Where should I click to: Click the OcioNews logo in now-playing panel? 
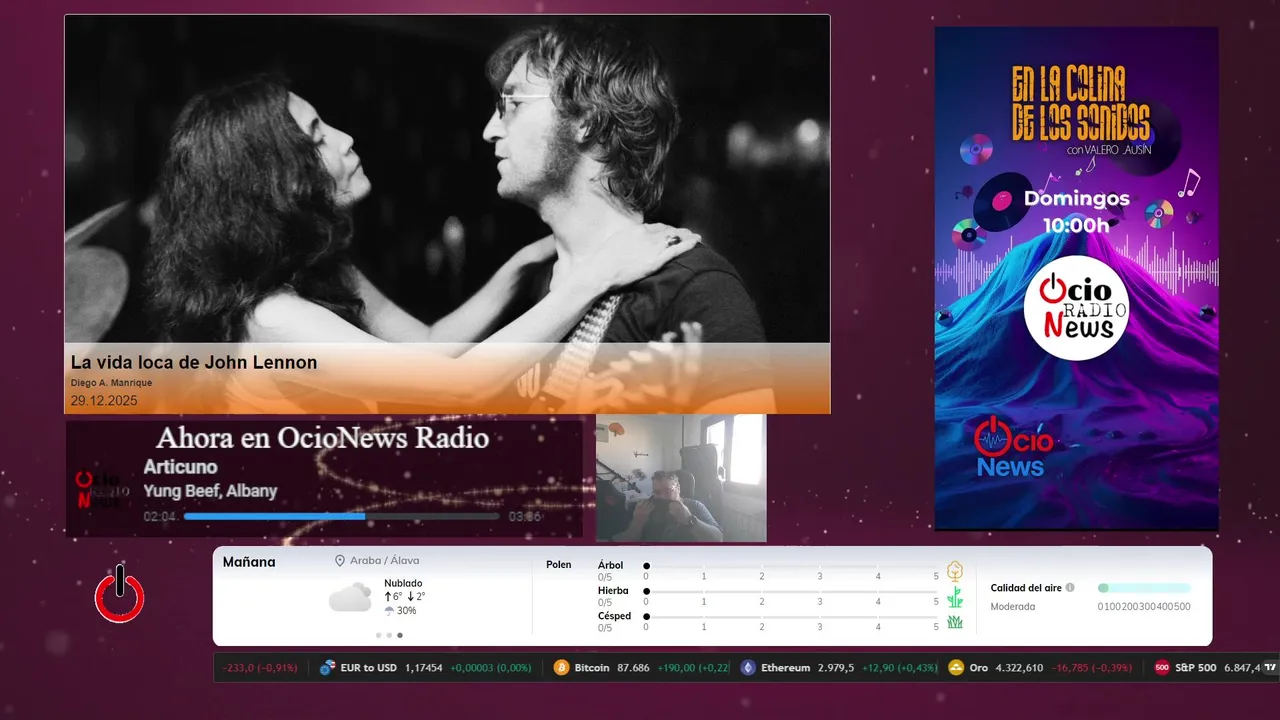103,490
